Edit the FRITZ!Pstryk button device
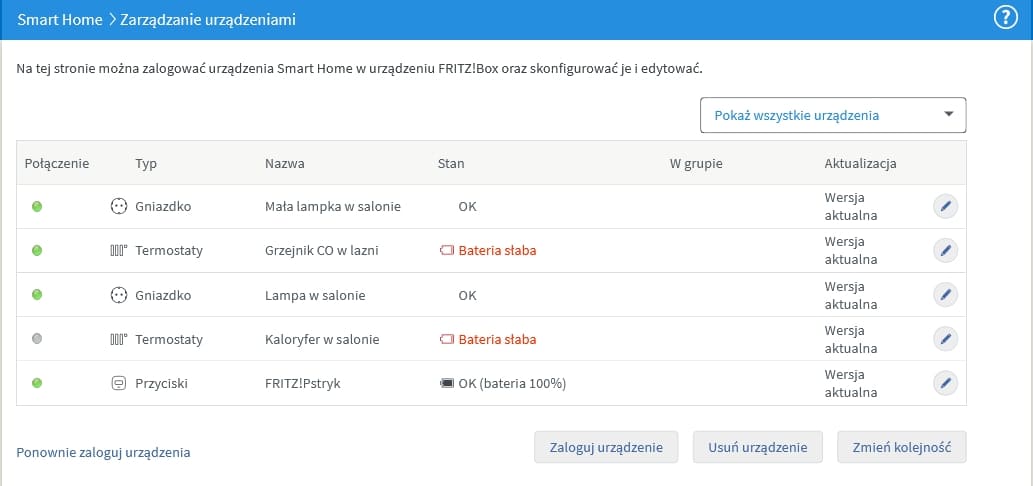 (945, 383)
